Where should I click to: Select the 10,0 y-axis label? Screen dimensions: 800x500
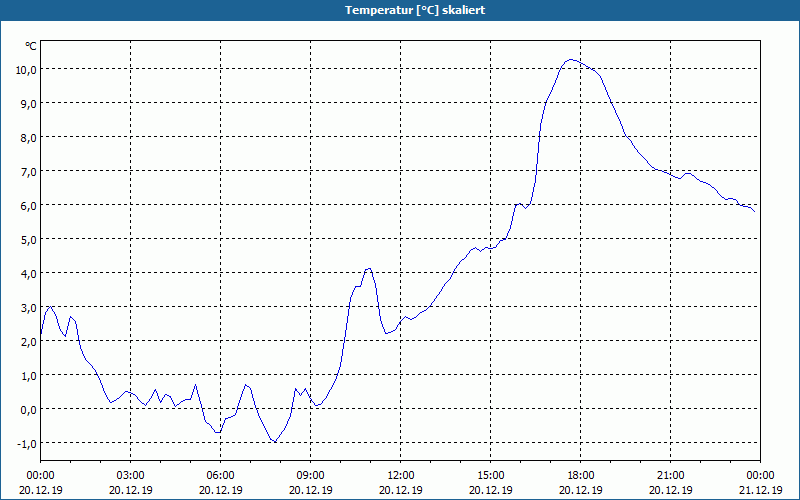point(26,70)
